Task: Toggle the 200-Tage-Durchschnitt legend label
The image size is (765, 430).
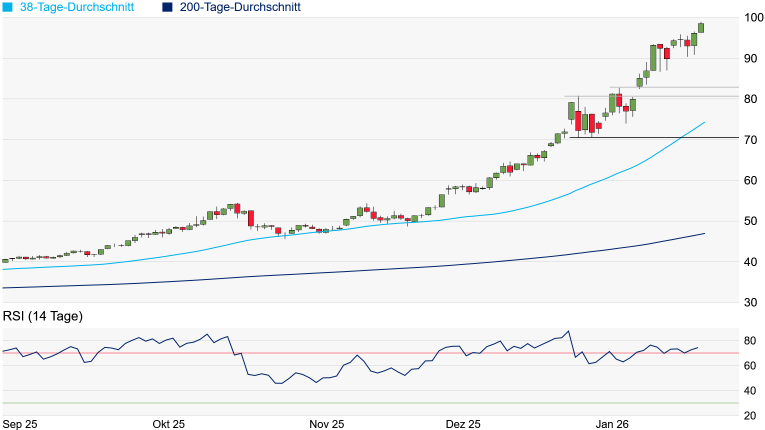Action: pos(239,7)
